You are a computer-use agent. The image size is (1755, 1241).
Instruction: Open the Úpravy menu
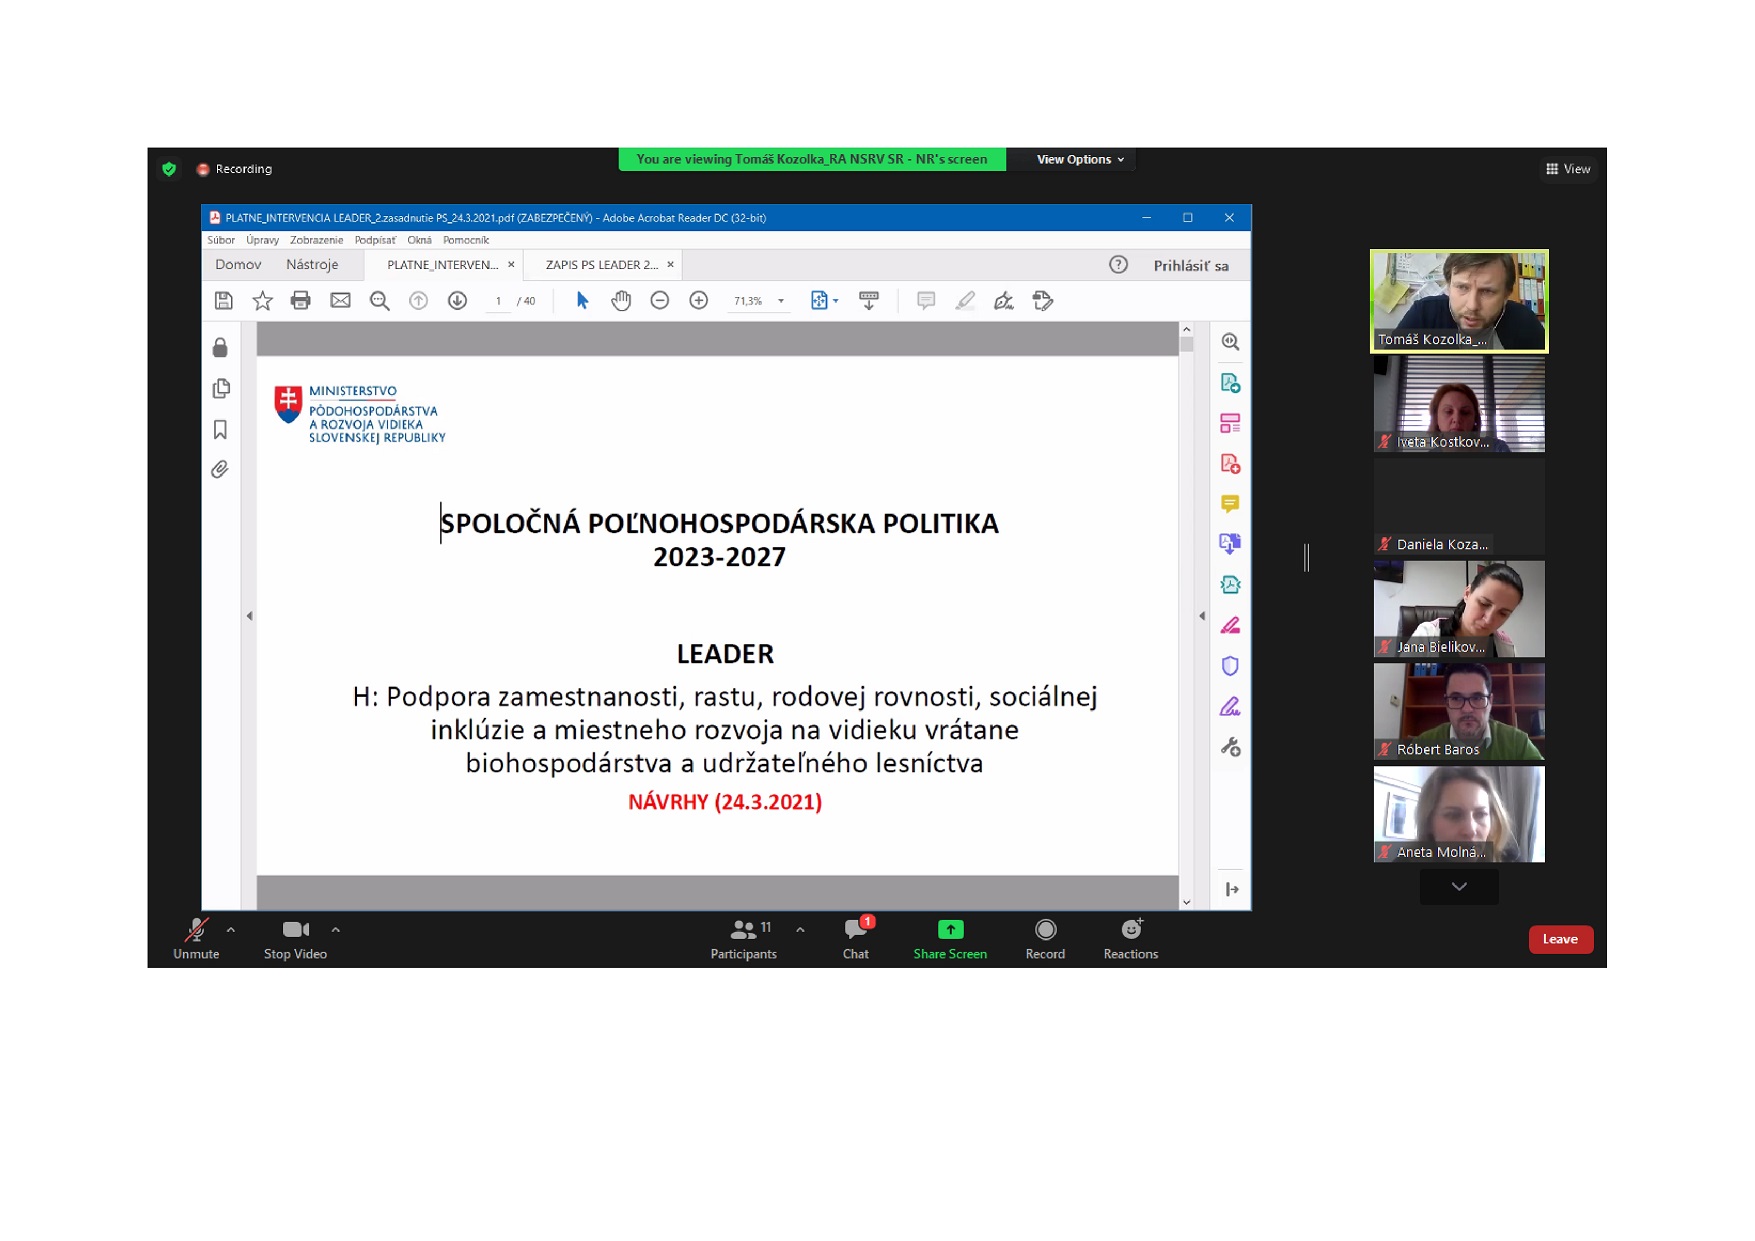(x=263, y=240)
